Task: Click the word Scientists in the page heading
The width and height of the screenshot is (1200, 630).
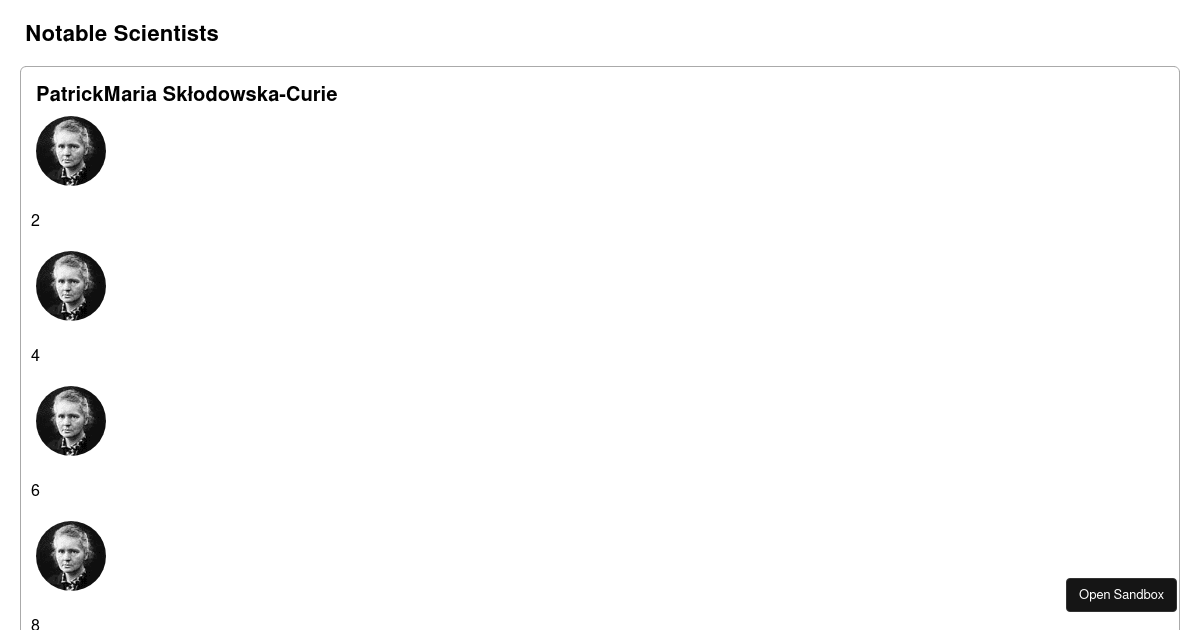Action: click(166, 33)
